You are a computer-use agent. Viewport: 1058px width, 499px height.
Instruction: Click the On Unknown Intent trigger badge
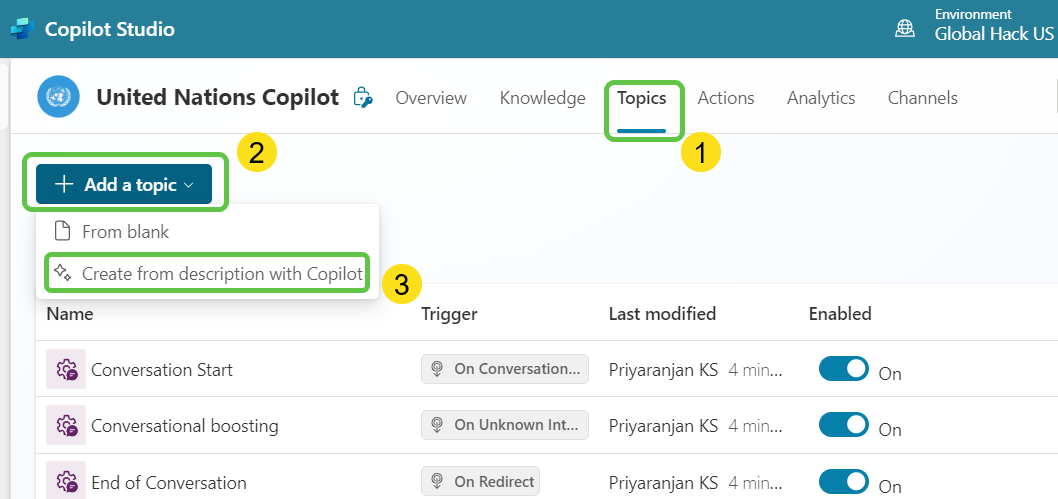pyautogui.click(x=505, y=425)
